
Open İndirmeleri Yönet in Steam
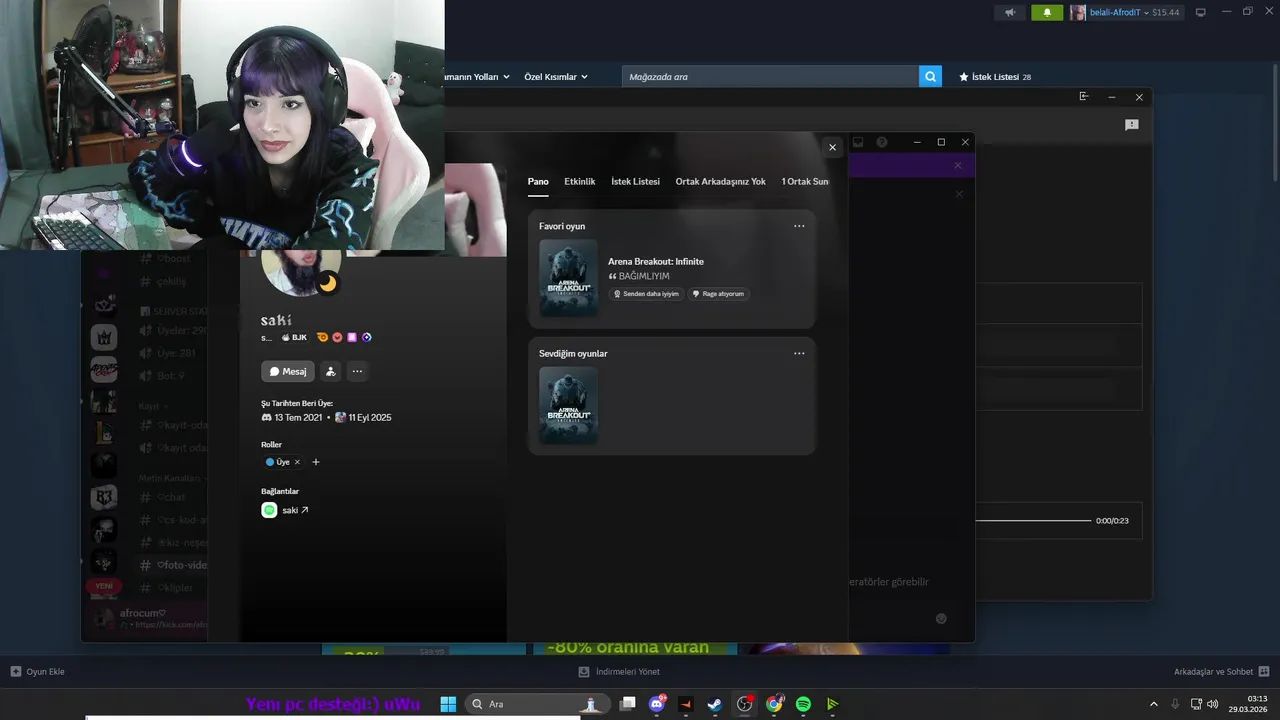point(620,672)
